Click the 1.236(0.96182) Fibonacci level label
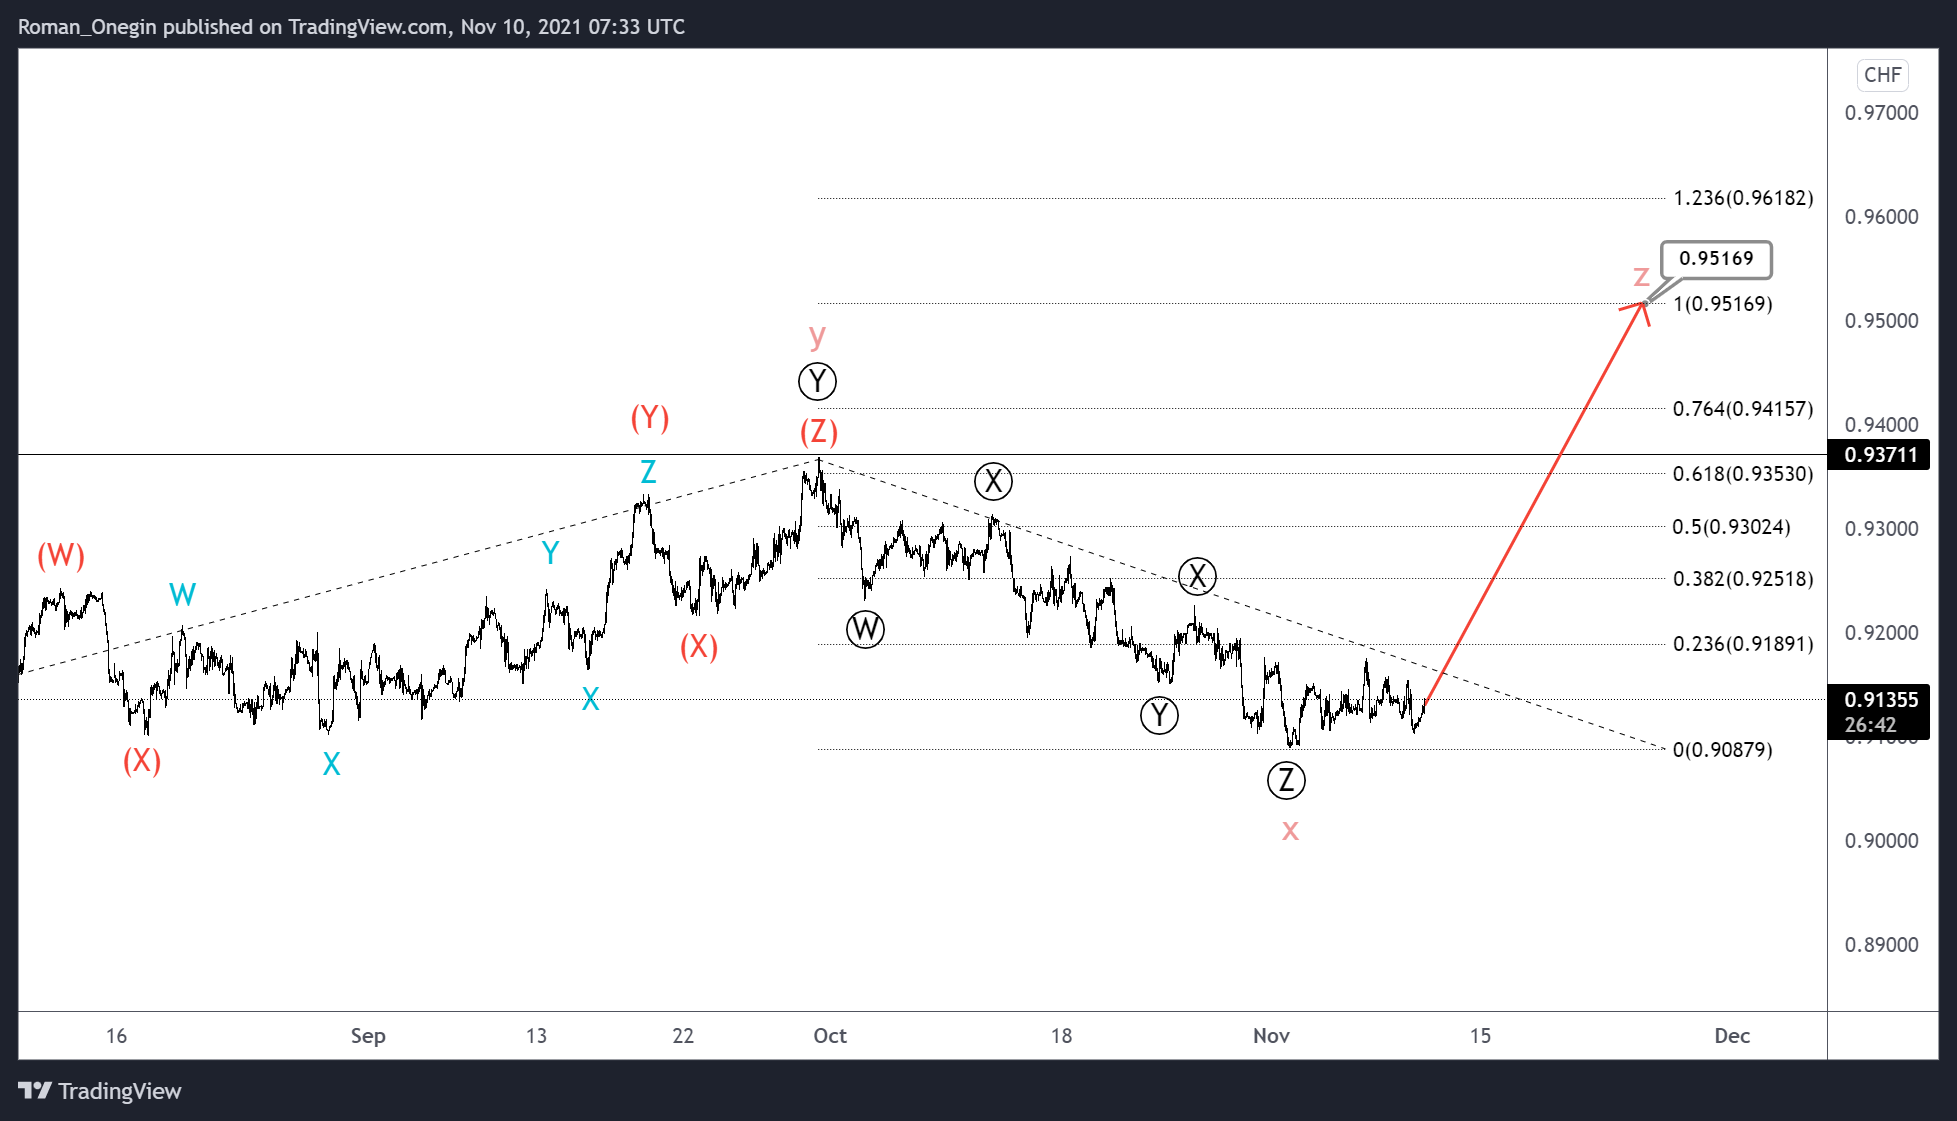Screen dimensions: 1957x1121 [1742, 198]
